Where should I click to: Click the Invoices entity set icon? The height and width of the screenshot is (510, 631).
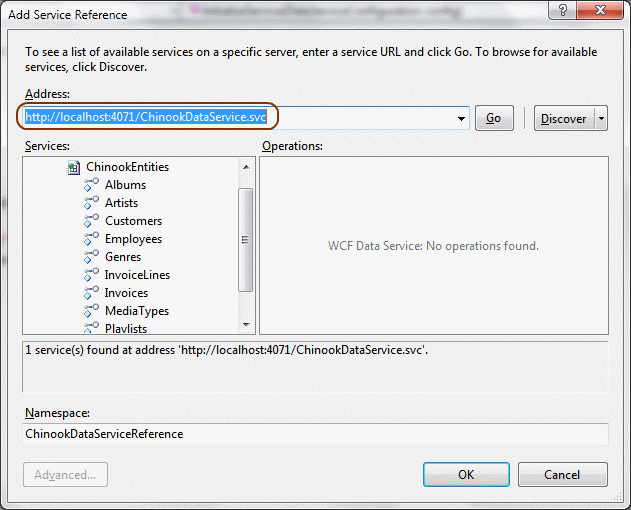click(91, 293)
